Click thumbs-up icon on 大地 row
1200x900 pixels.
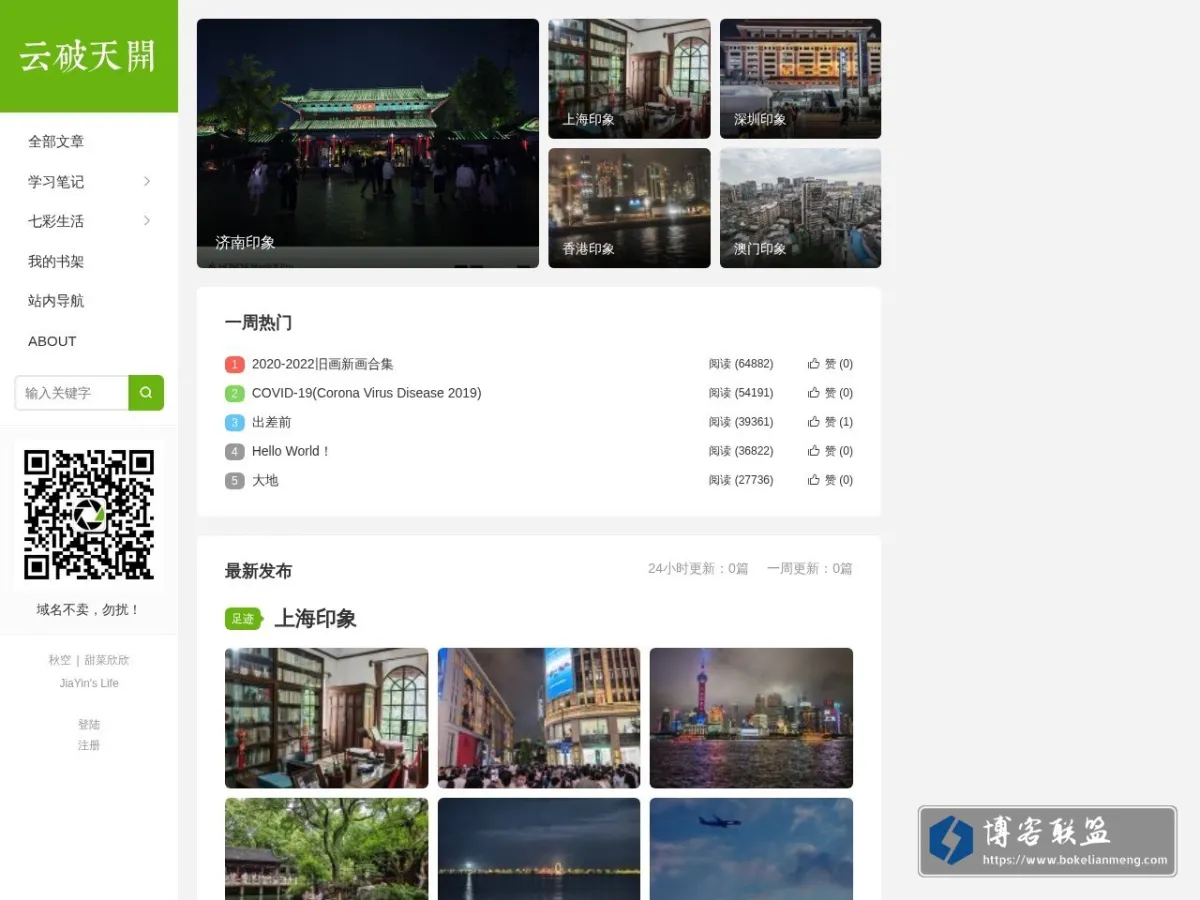(x=814, y=480)
